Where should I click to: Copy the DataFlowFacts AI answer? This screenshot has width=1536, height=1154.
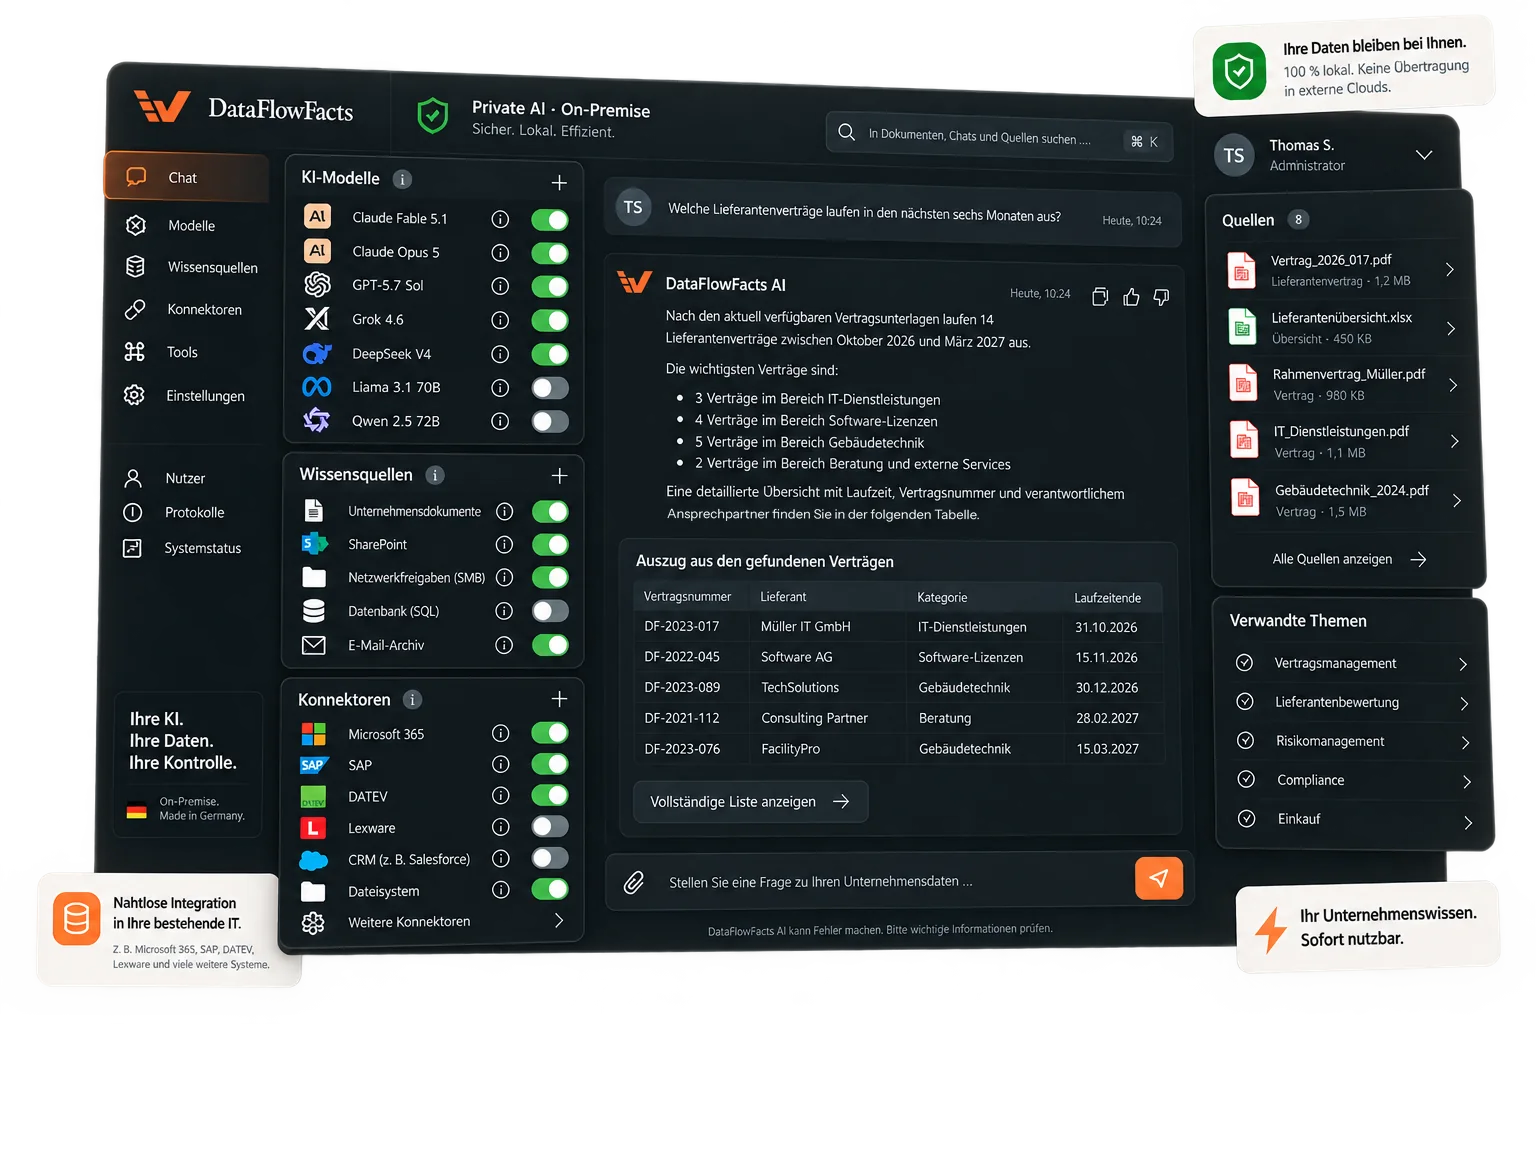1100,296
